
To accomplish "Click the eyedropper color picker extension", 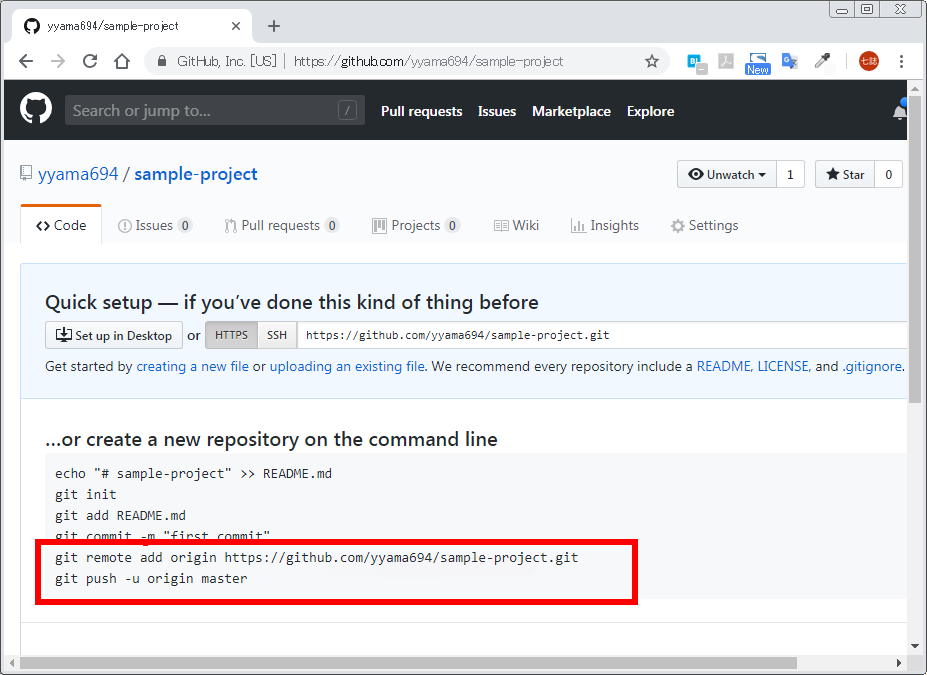I will point(822,61).
